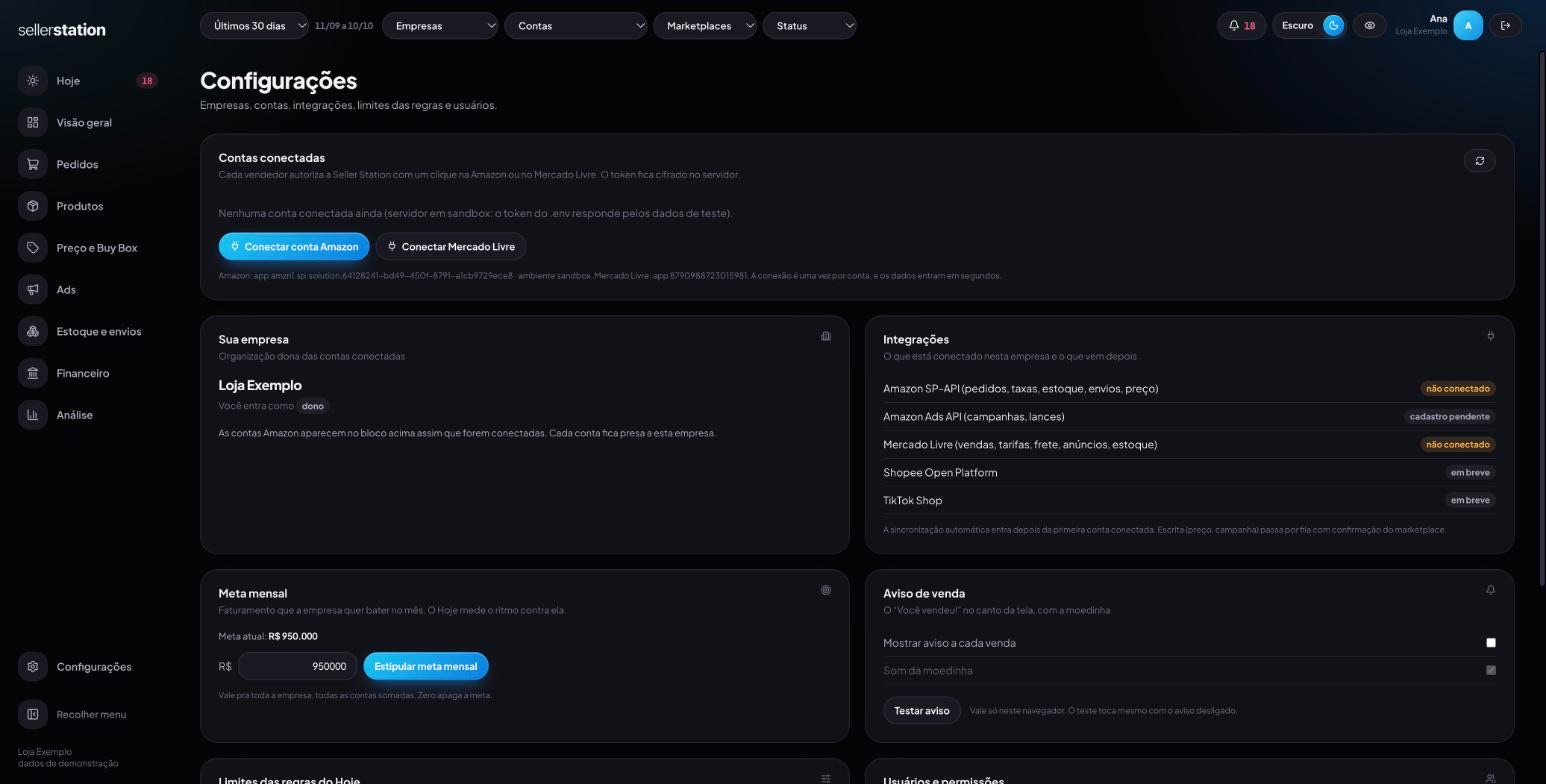Screen dimensions: 1546x784
Task: Click the "cadastro pendente" badge for Amazon Ads API
Action: click(1450, 417)
